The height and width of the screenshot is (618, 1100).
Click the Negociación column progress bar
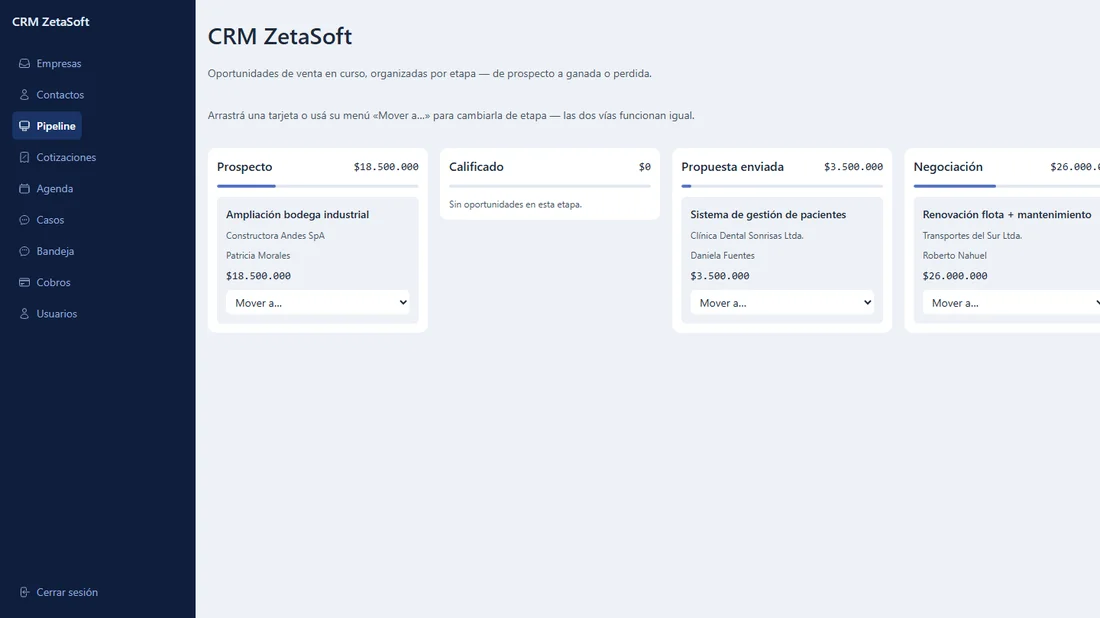(x=1007, y=186)
